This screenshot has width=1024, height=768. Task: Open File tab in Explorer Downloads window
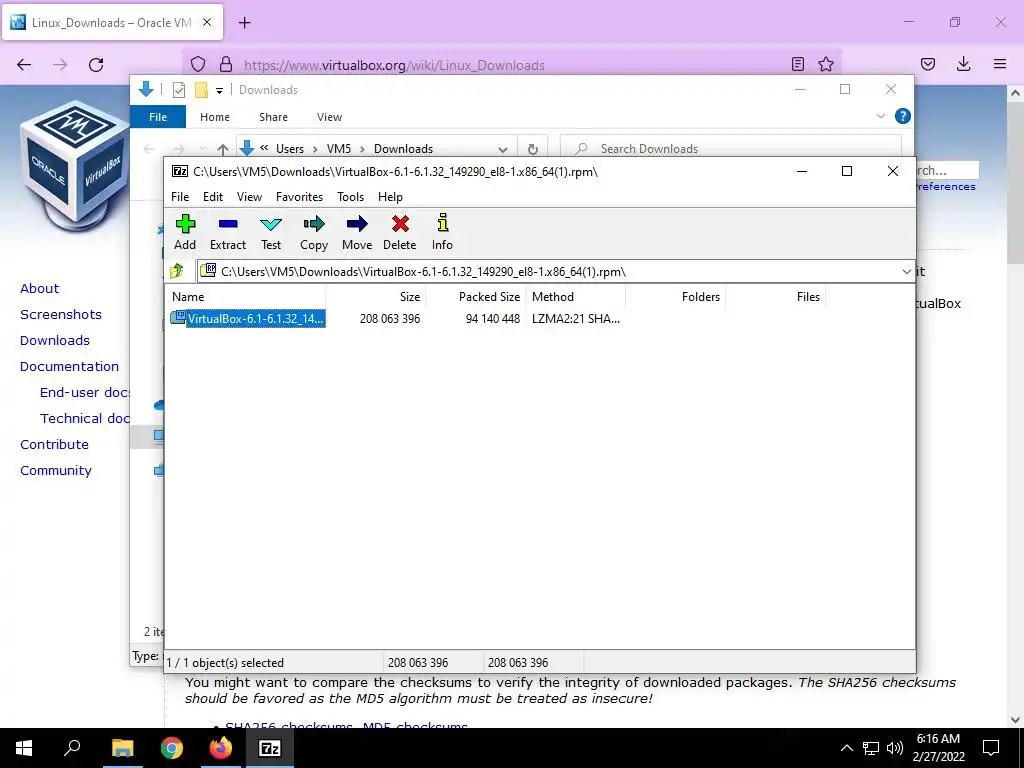[158, 117]
